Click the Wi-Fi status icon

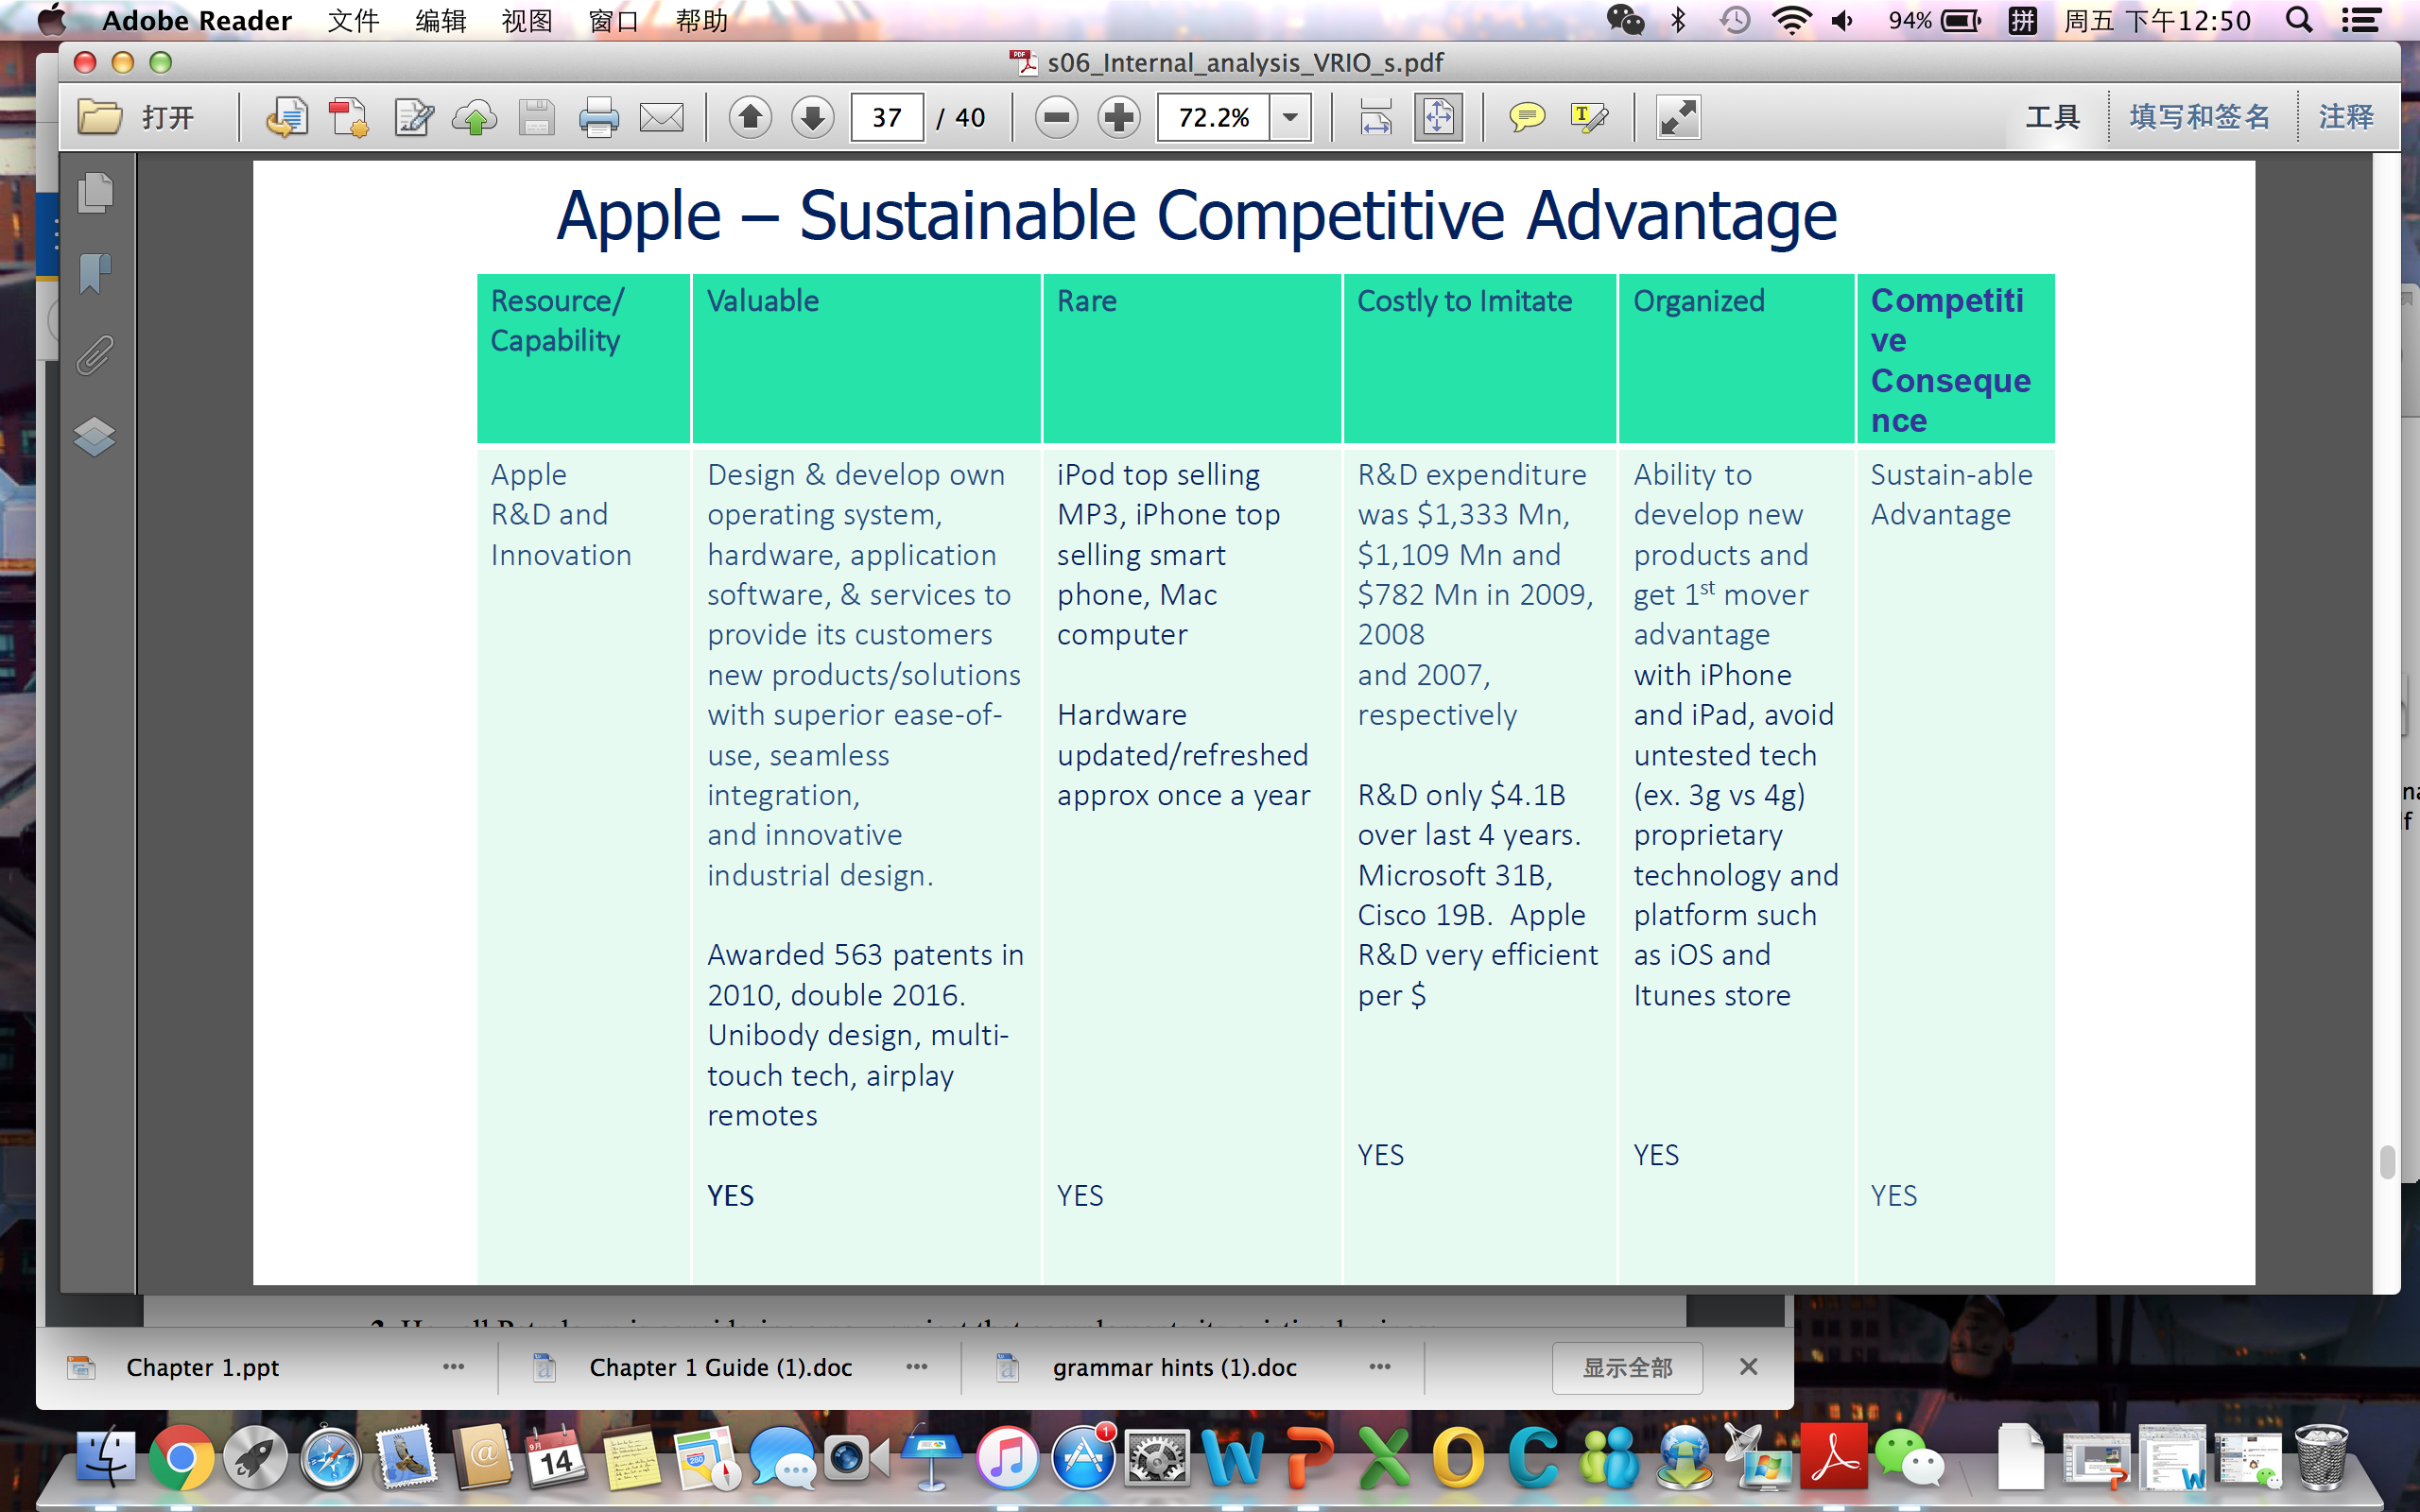point(1791,20)
